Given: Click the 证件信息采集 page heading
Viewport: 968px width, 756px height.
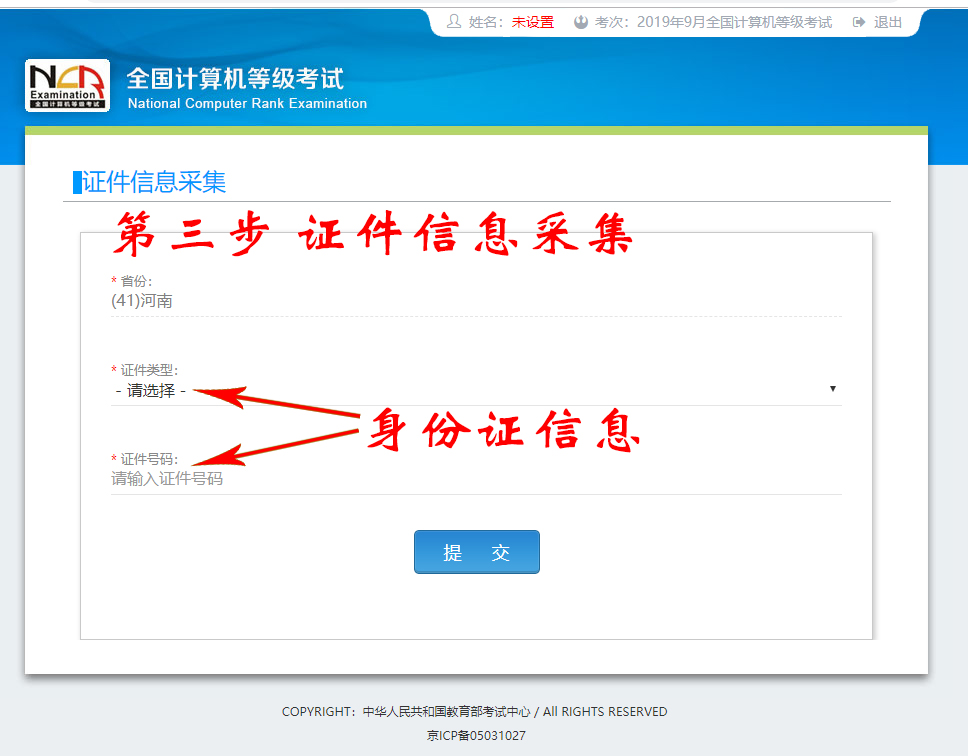Looking at the screenshot, I should (x=155, y=182).
